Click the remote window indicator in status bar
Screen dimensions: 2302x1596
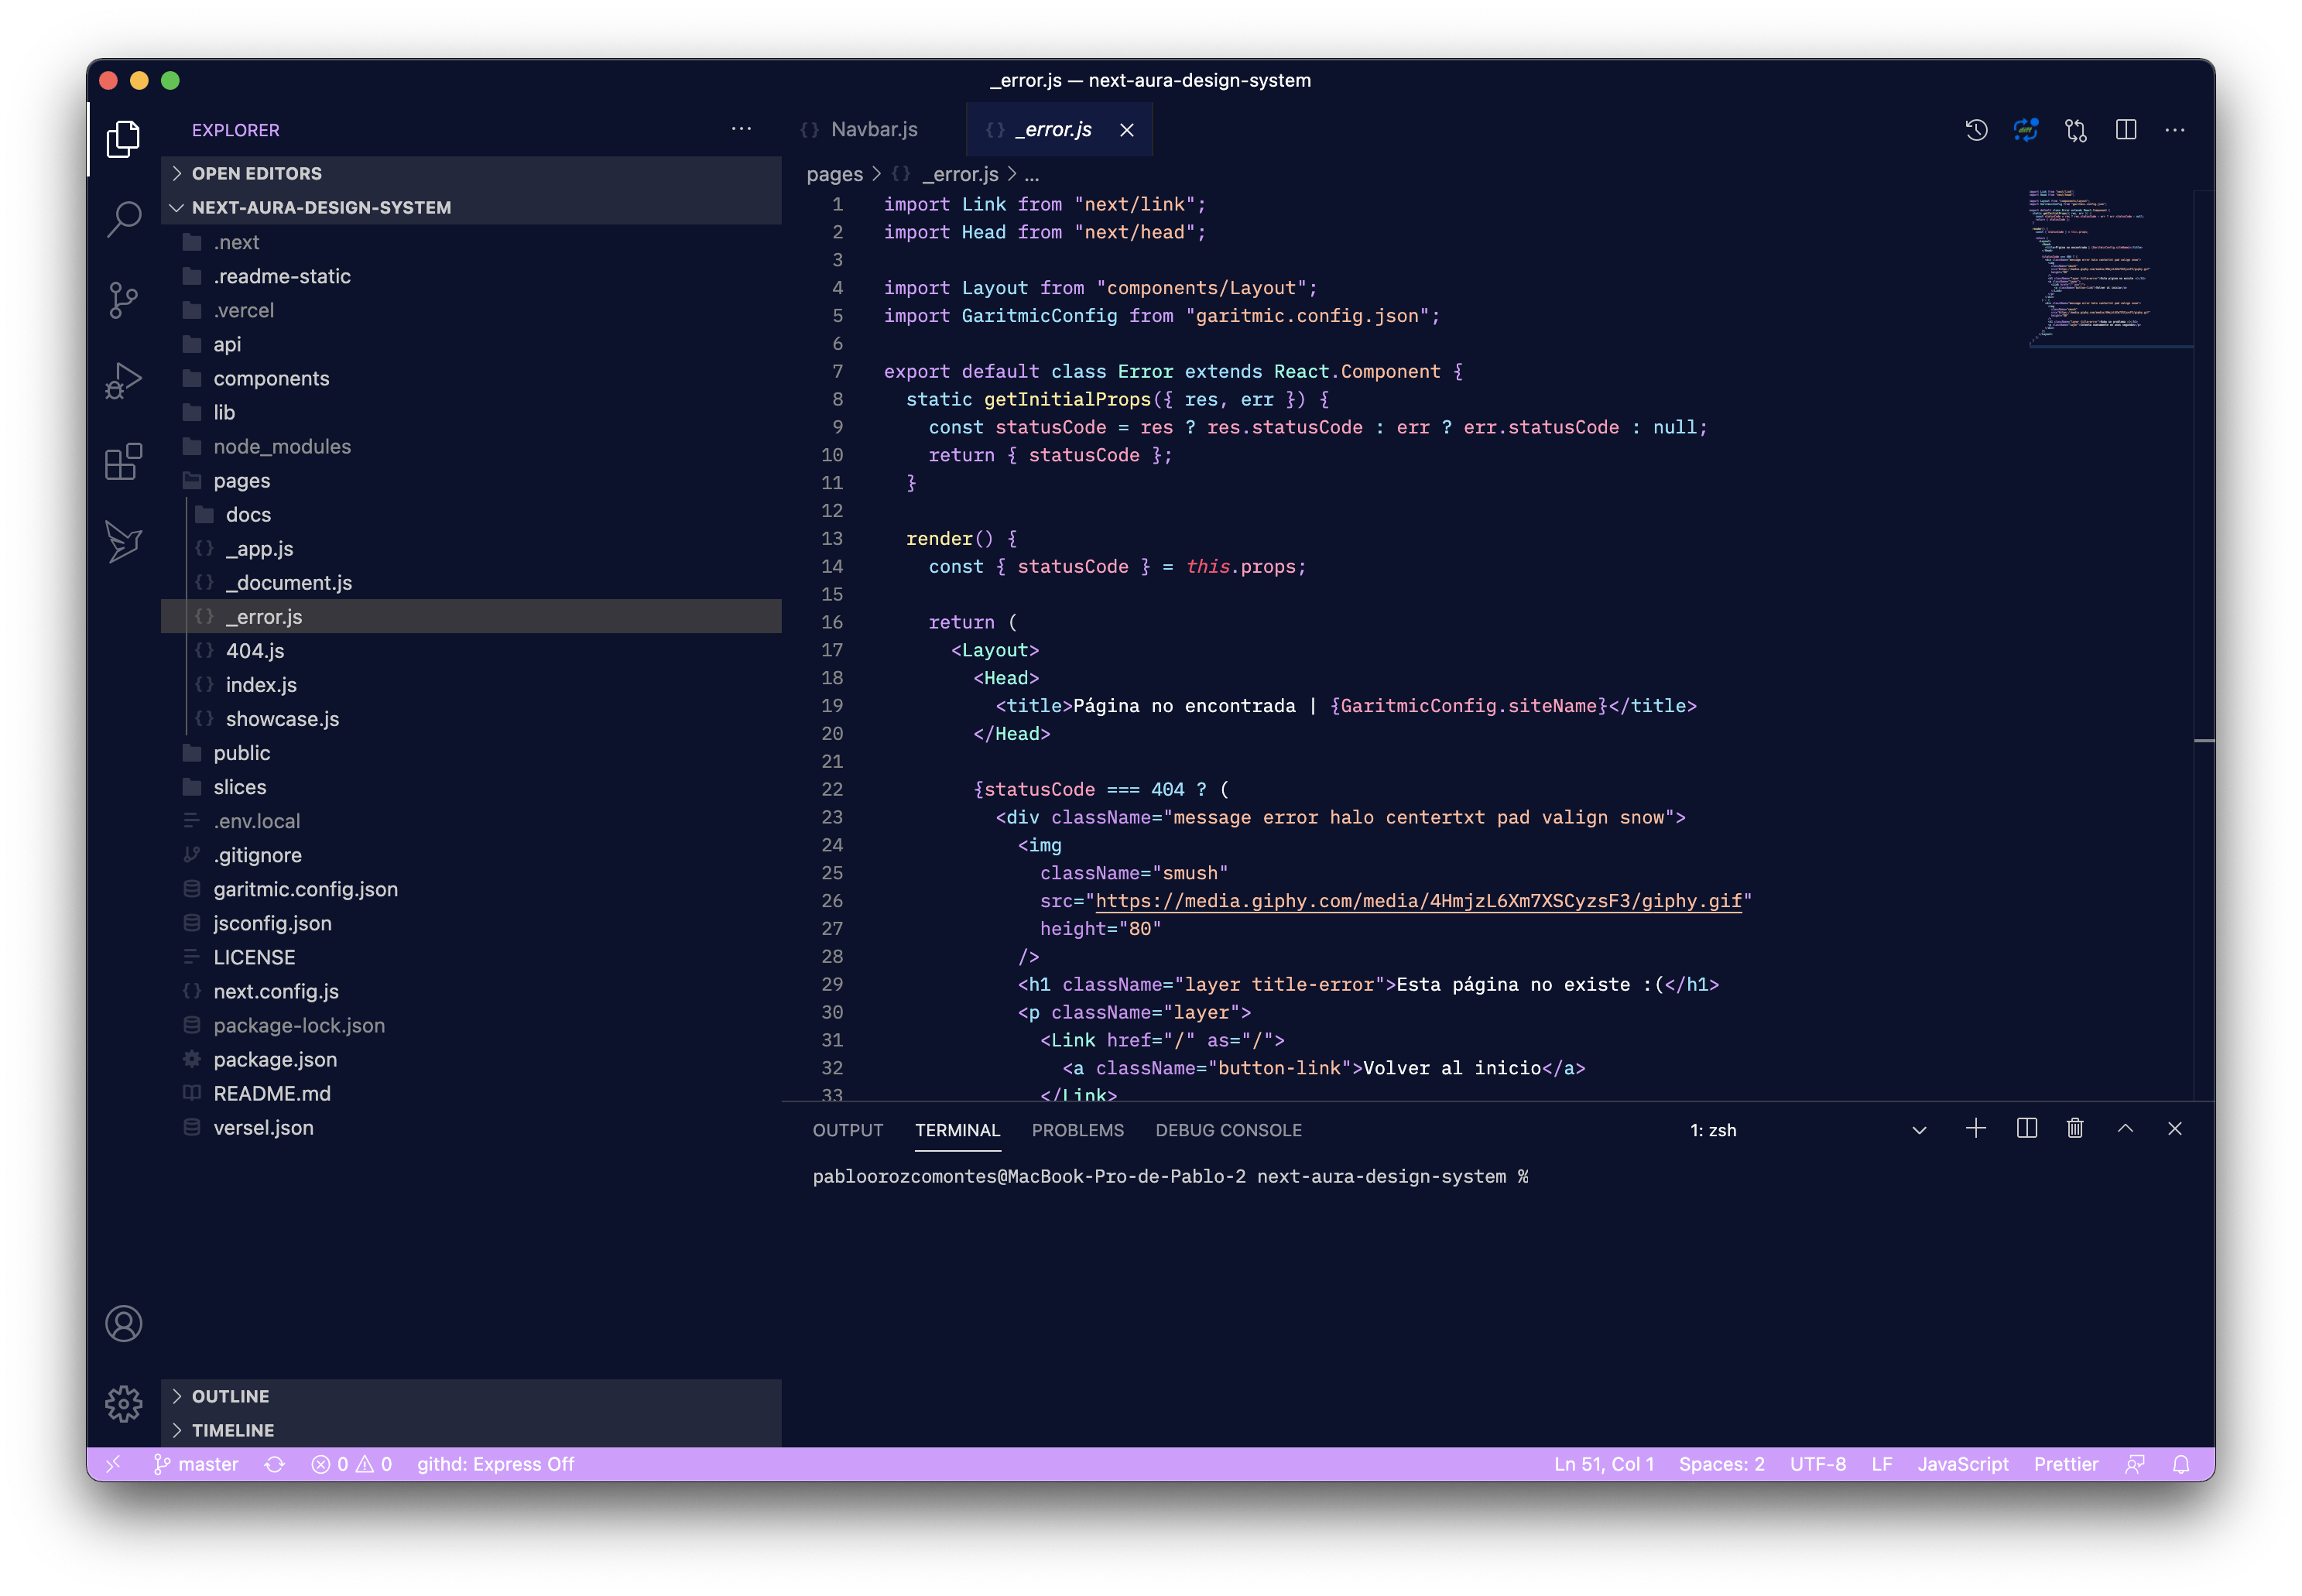coord(113,1464)
